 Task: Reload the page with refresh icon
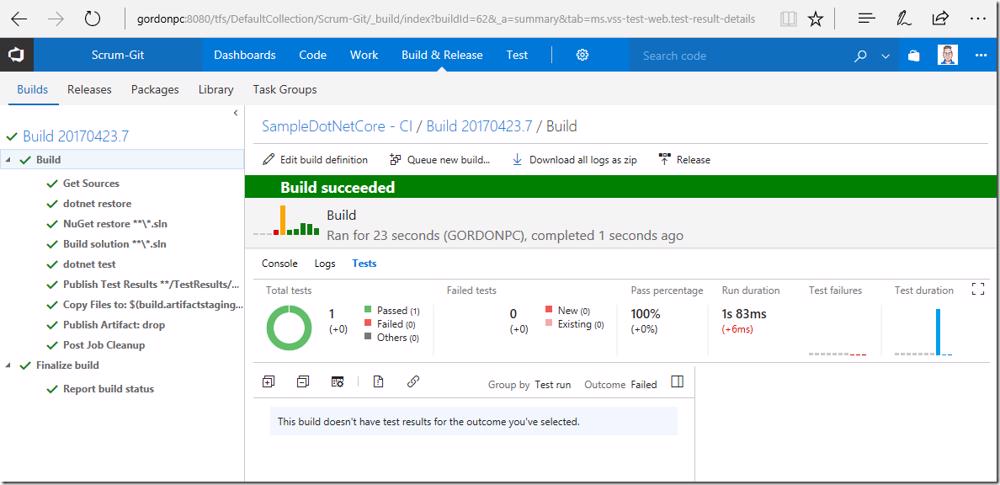pyautogui.click(x=92, y=19)
